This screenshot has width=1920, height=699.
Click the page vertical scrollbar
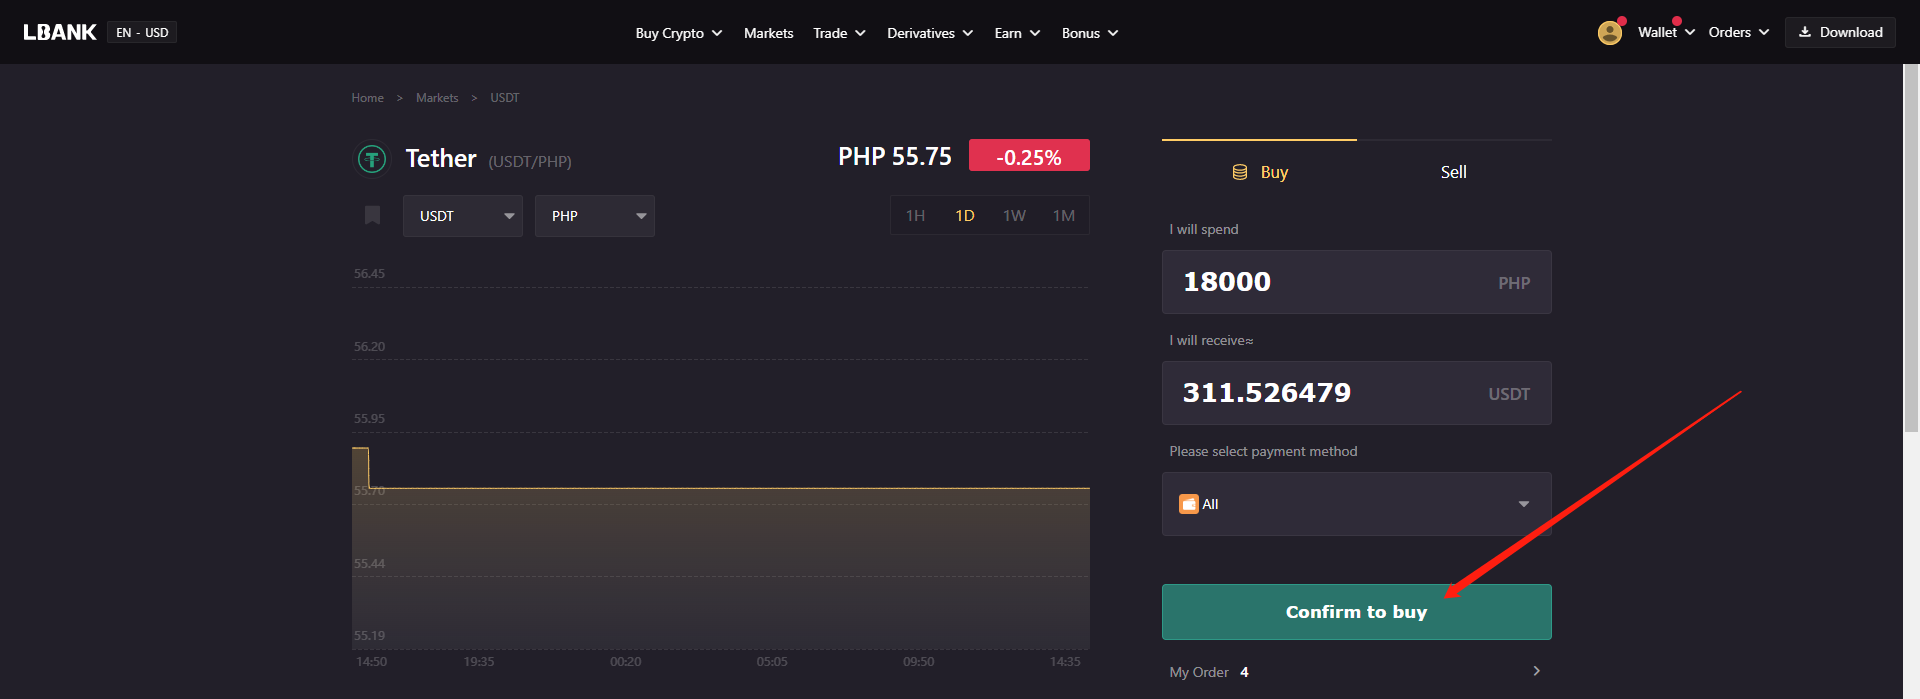(1911, 250)
